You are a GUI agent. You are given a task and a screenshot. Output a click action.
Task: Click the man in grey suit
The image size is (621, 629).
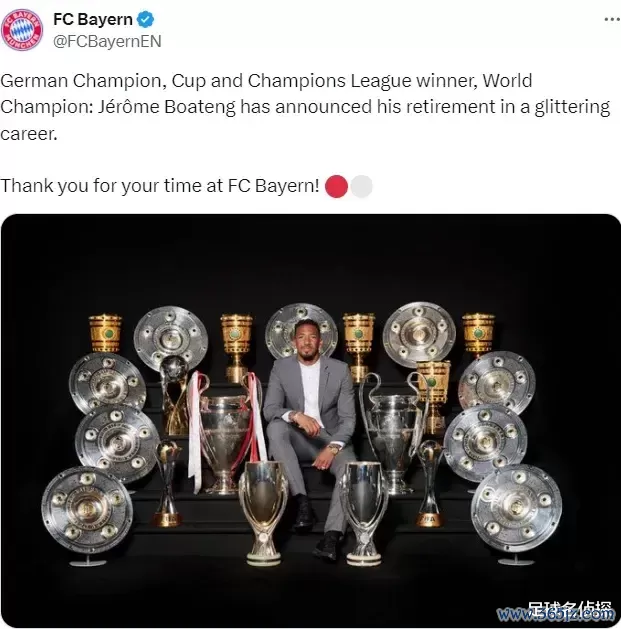click(x=311, y=437)
